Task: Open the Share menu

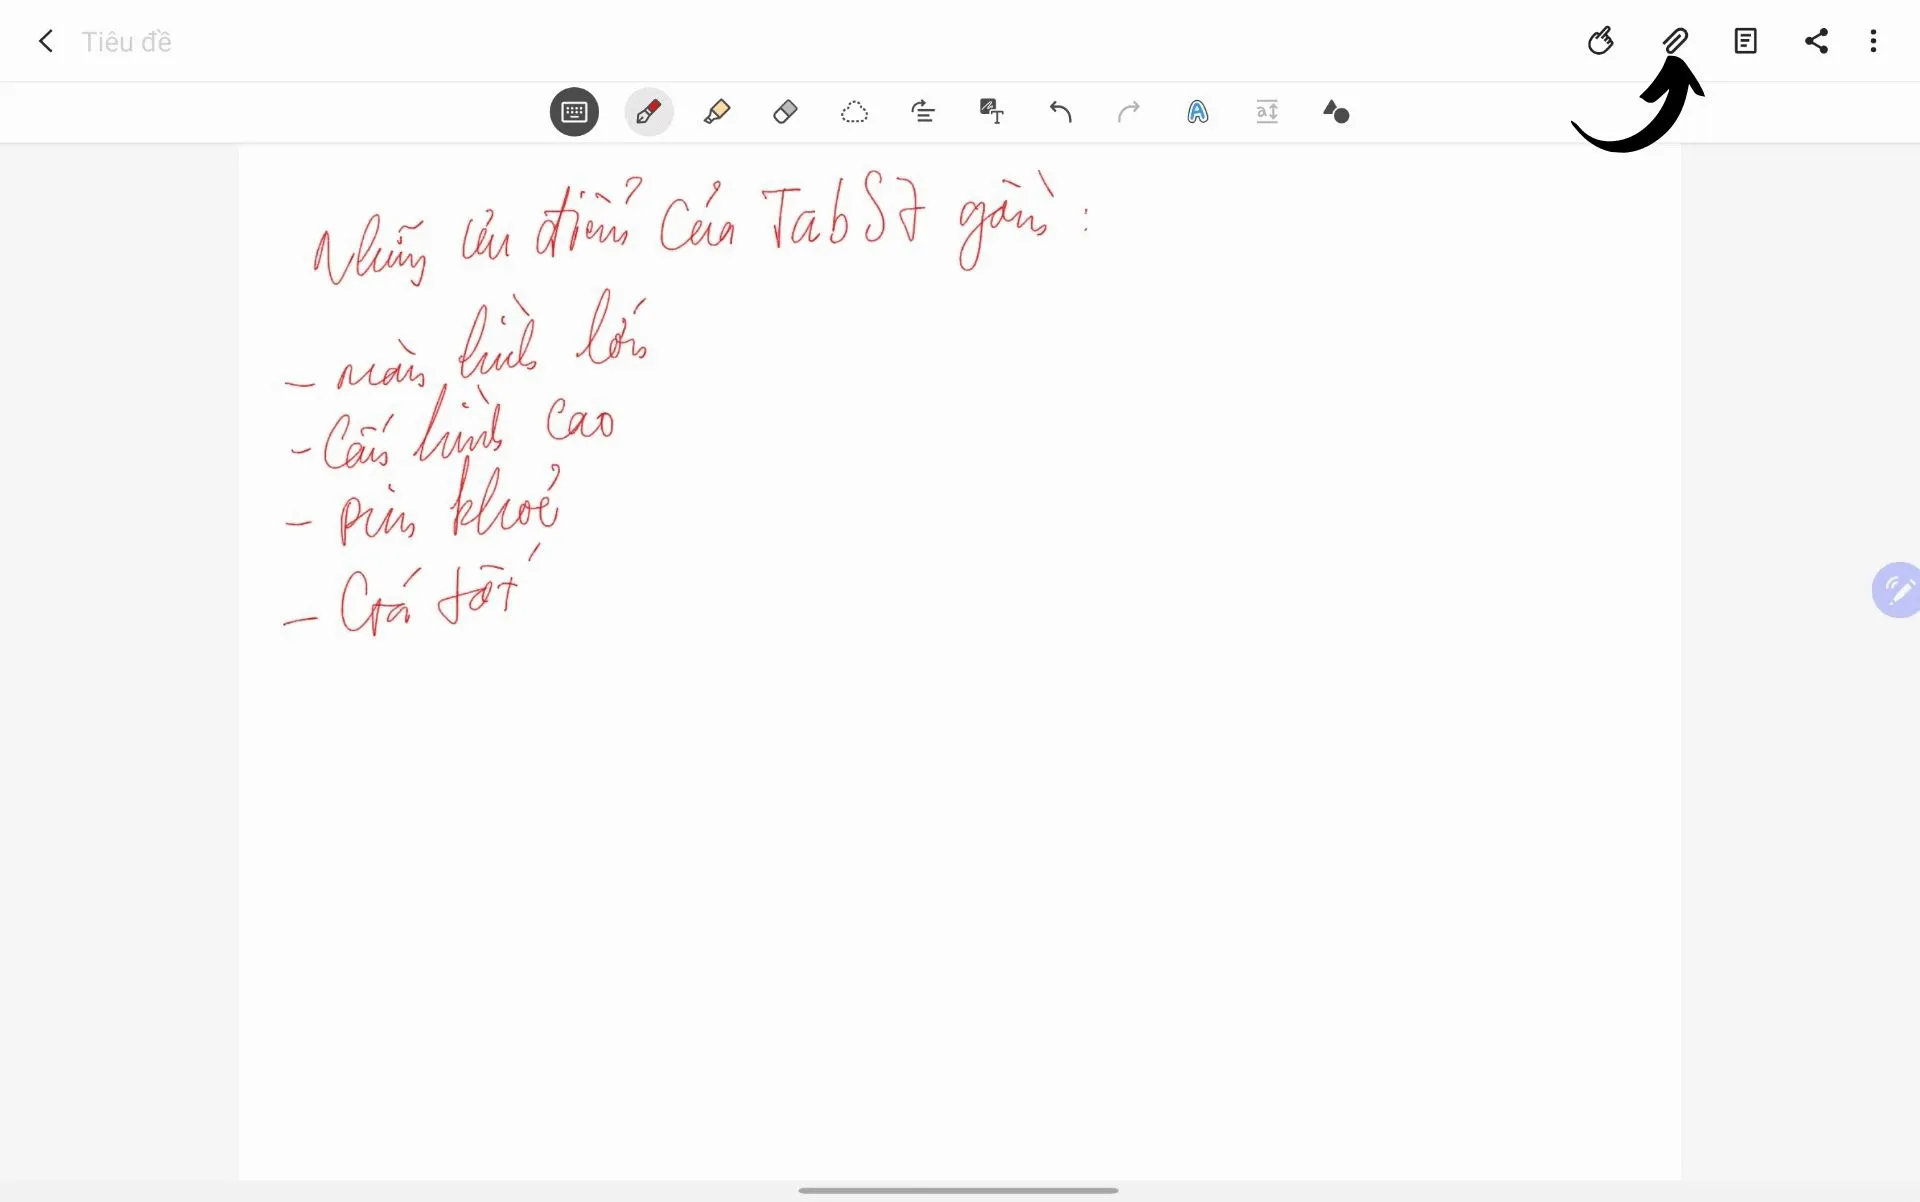Action: (1817, 41)
